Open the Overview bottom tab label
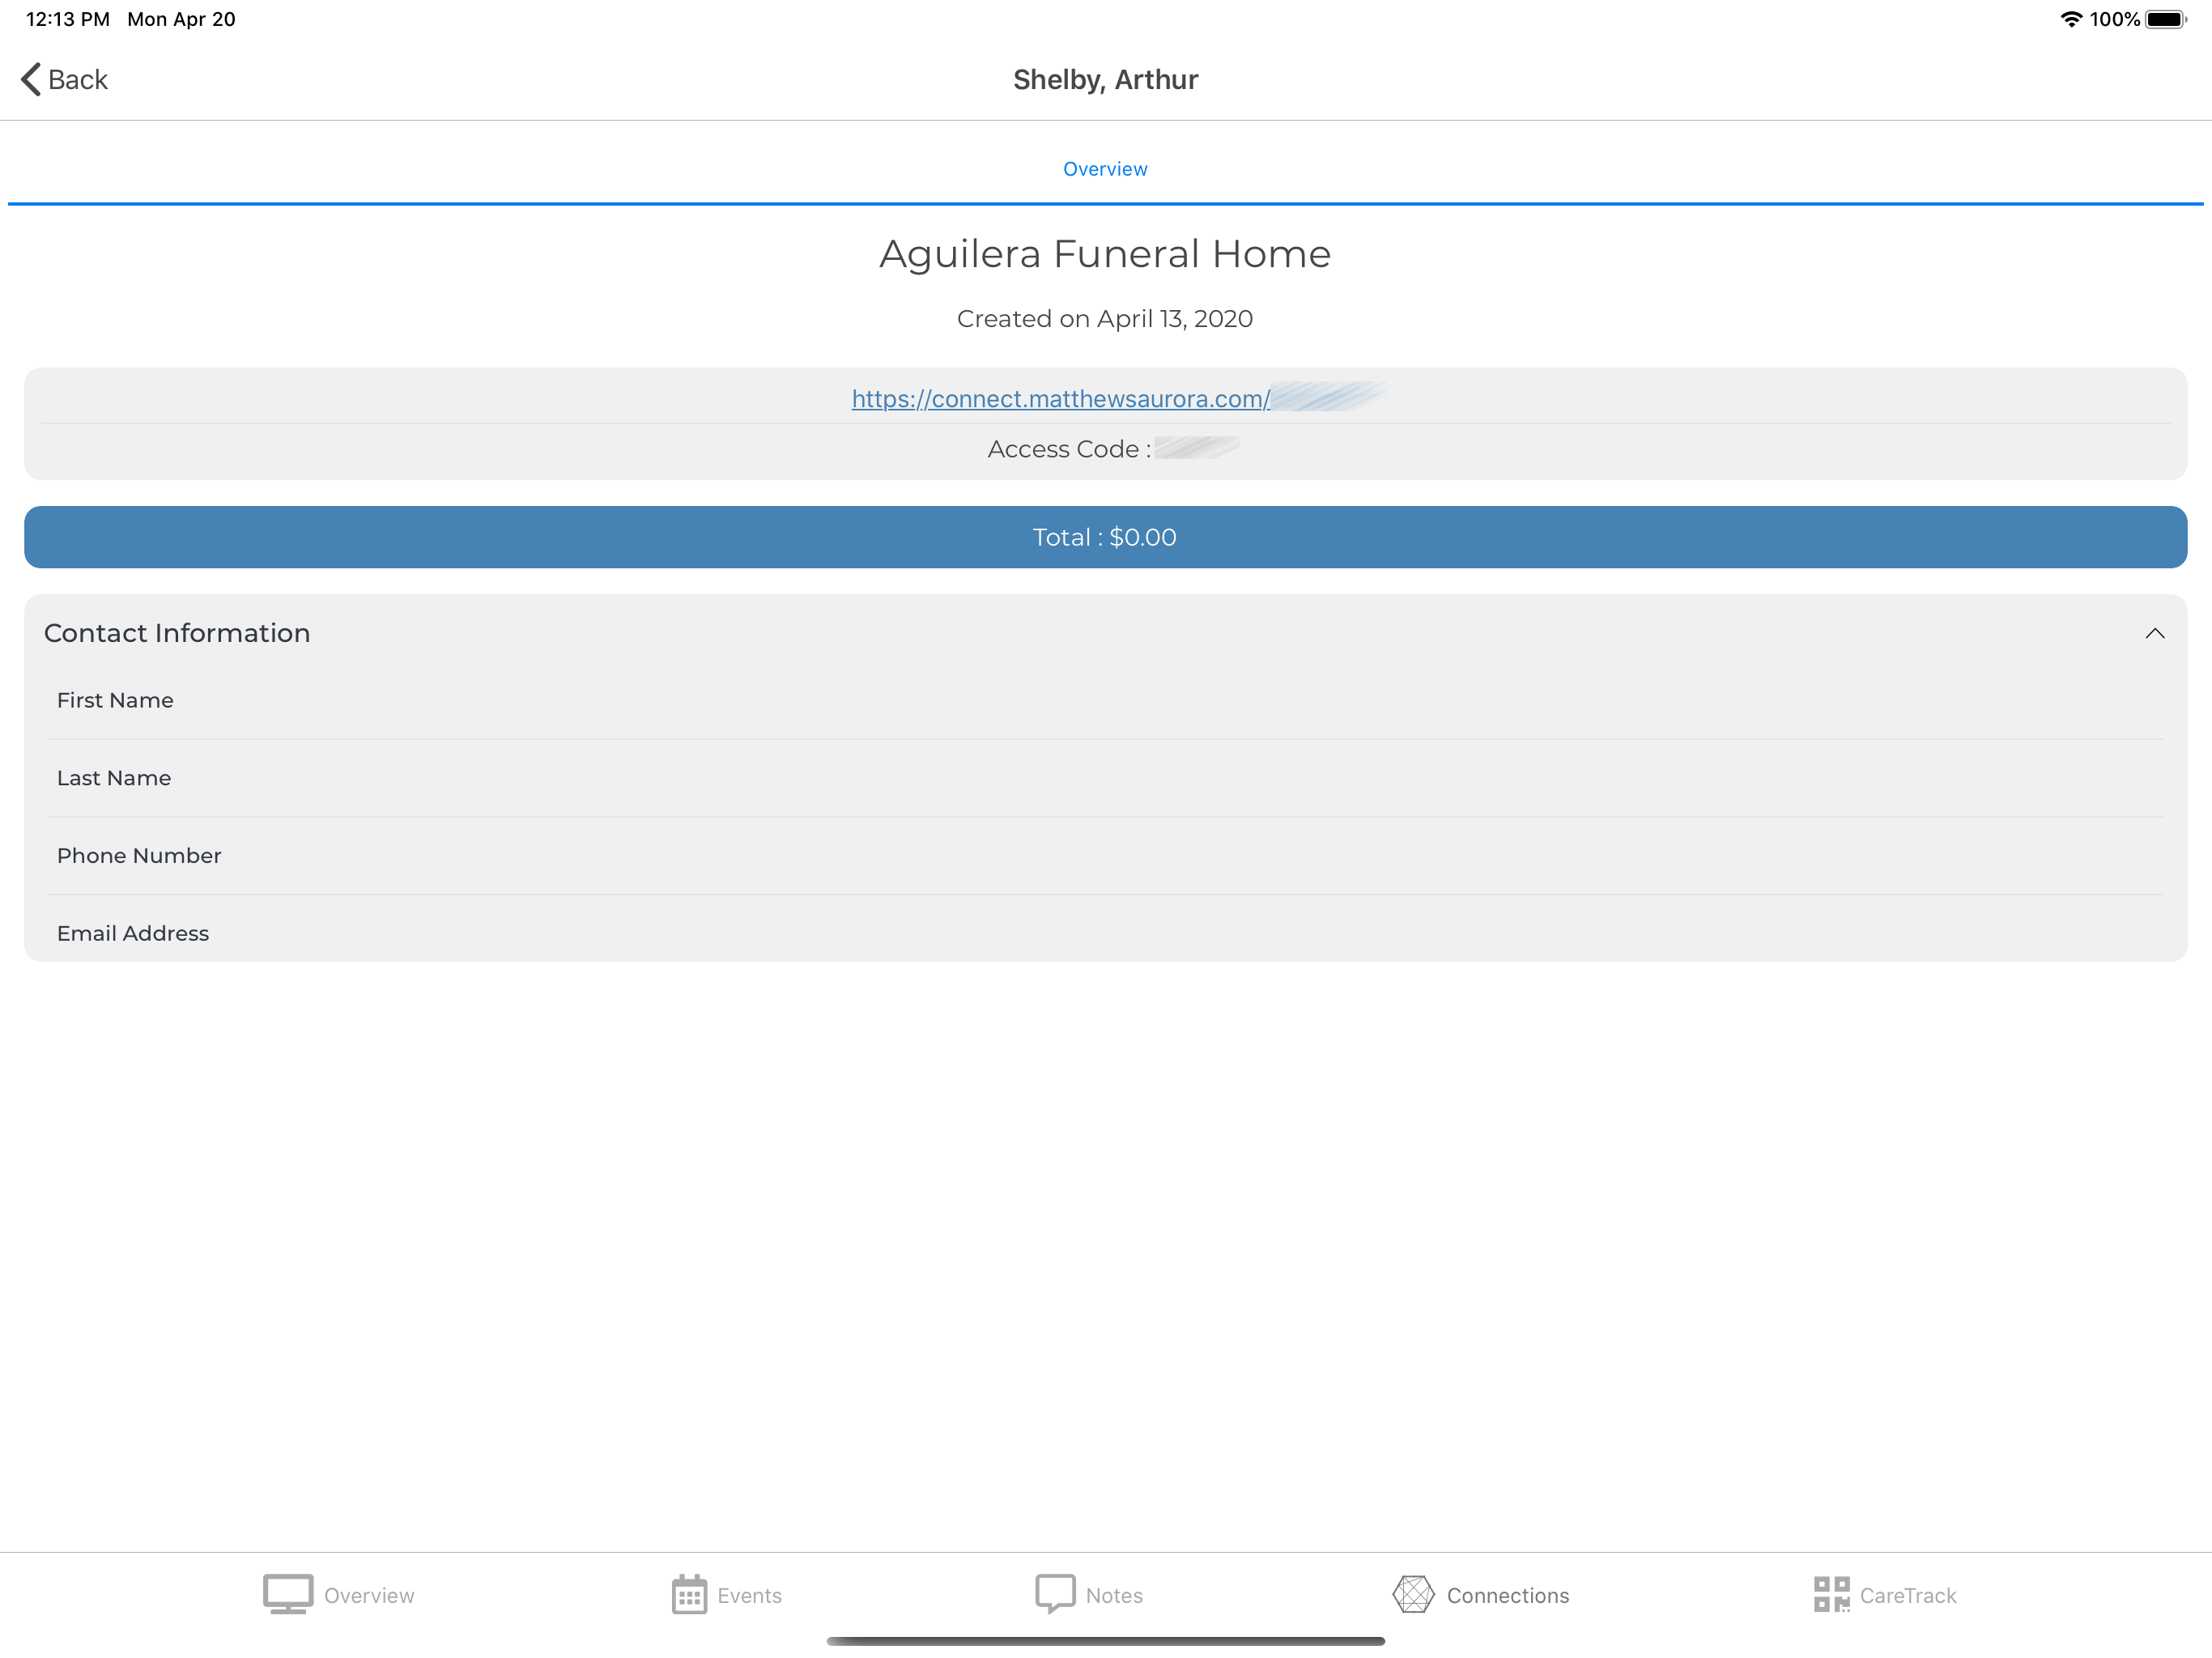The width and height of the screenshot is (2212, 1658). point(369,1595)
